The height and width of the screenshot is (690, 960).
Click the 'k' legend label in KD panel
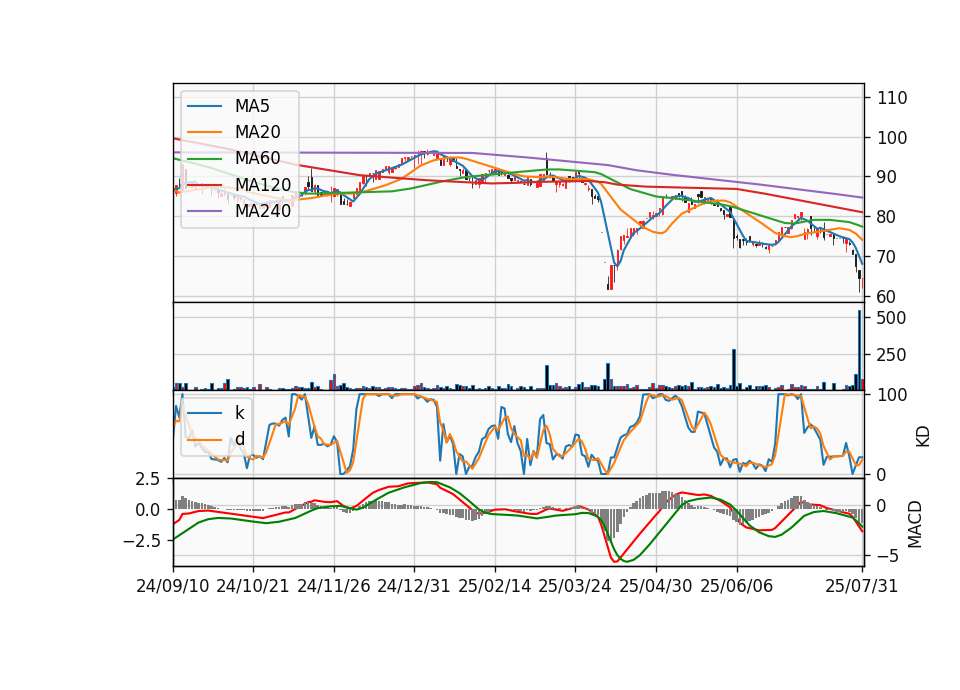click(x=239, y=413)
